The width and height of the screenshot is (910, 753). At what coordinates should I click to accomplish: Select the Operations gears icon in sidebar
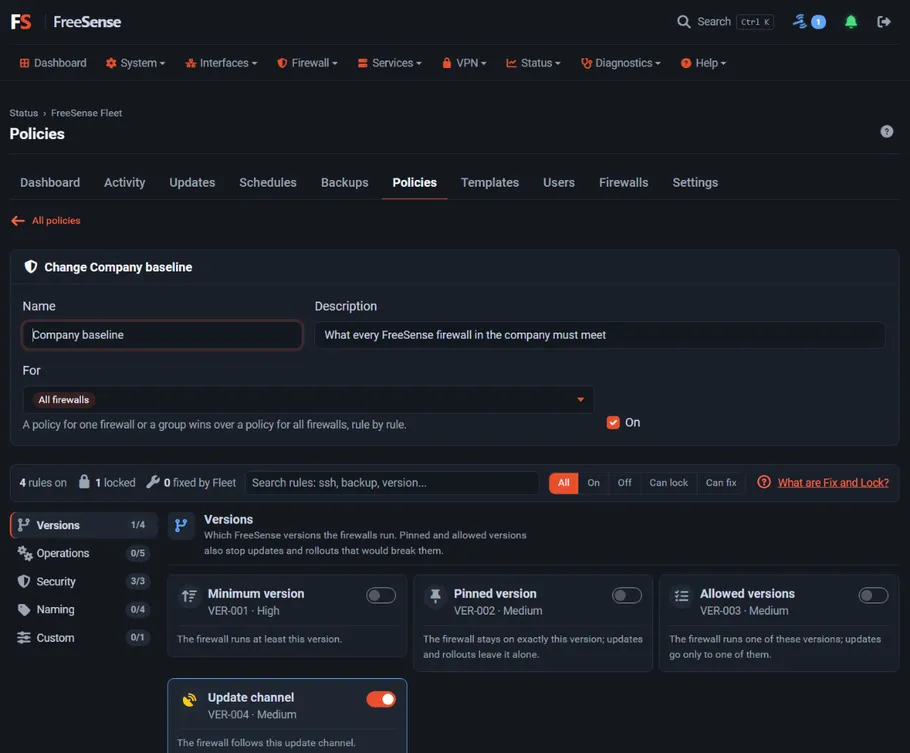pyautogui.click(x=24, y=553)
